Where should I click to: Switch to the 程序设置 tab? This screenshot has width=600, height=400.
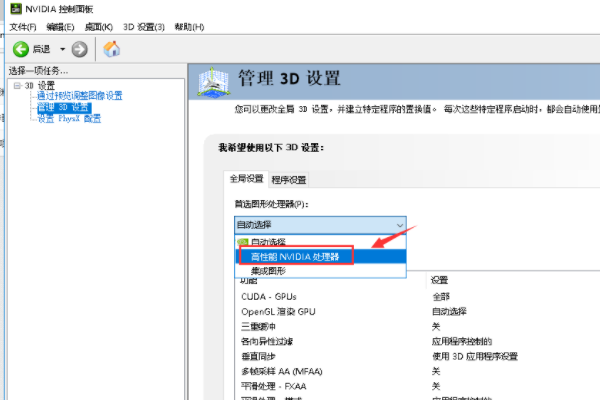coord(289,180)
